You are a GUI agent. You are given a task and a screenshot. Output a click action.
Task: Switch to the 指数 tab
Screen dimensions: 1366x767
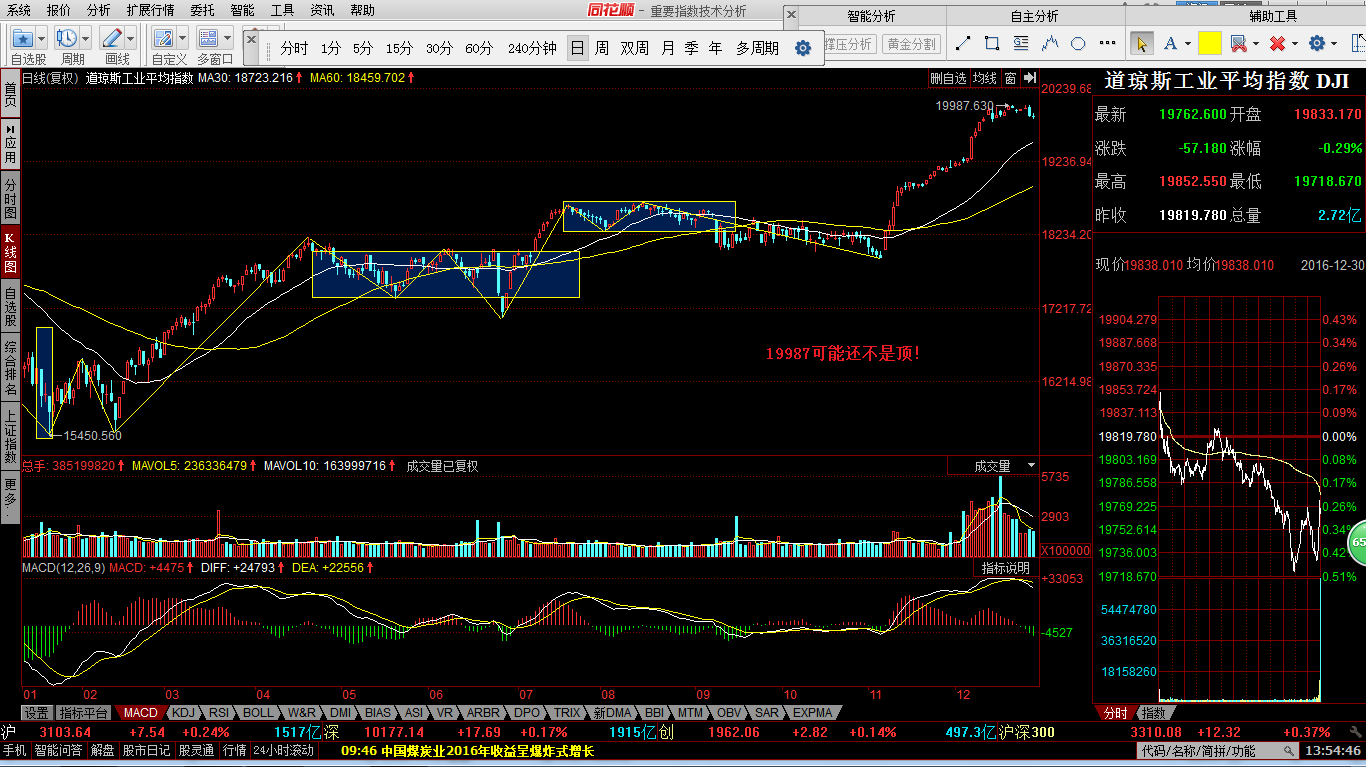click(x=1154, y=713)
